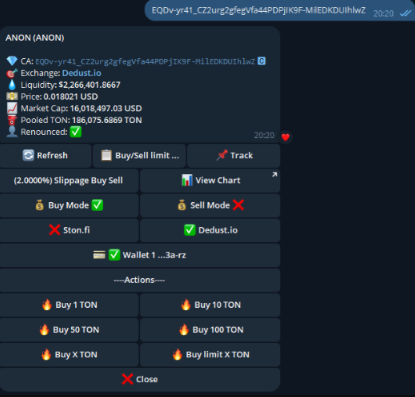Viewport: 415px width, 397px height.
Task: Select Ston.fi exchange option
Action: coord(69,230)
